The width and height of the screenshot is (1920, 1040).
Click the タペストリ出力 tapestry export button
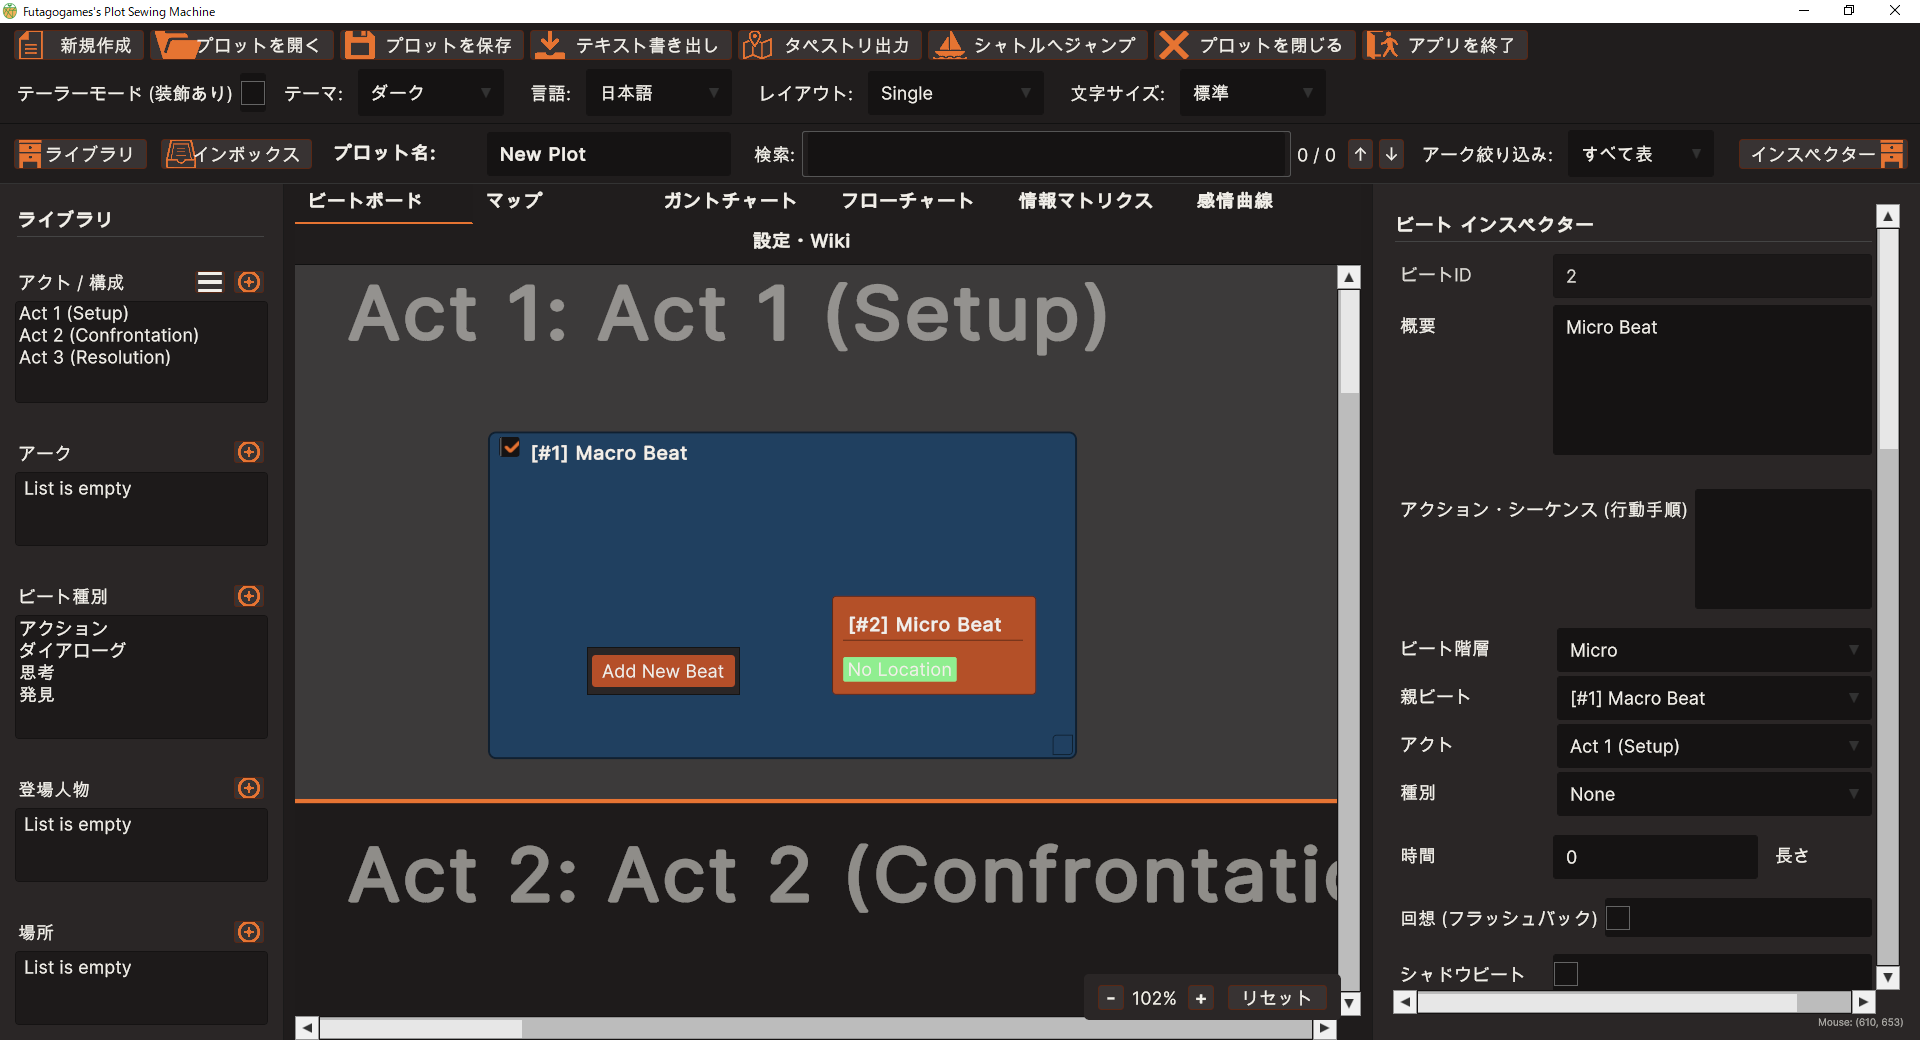tap(829, 45)
